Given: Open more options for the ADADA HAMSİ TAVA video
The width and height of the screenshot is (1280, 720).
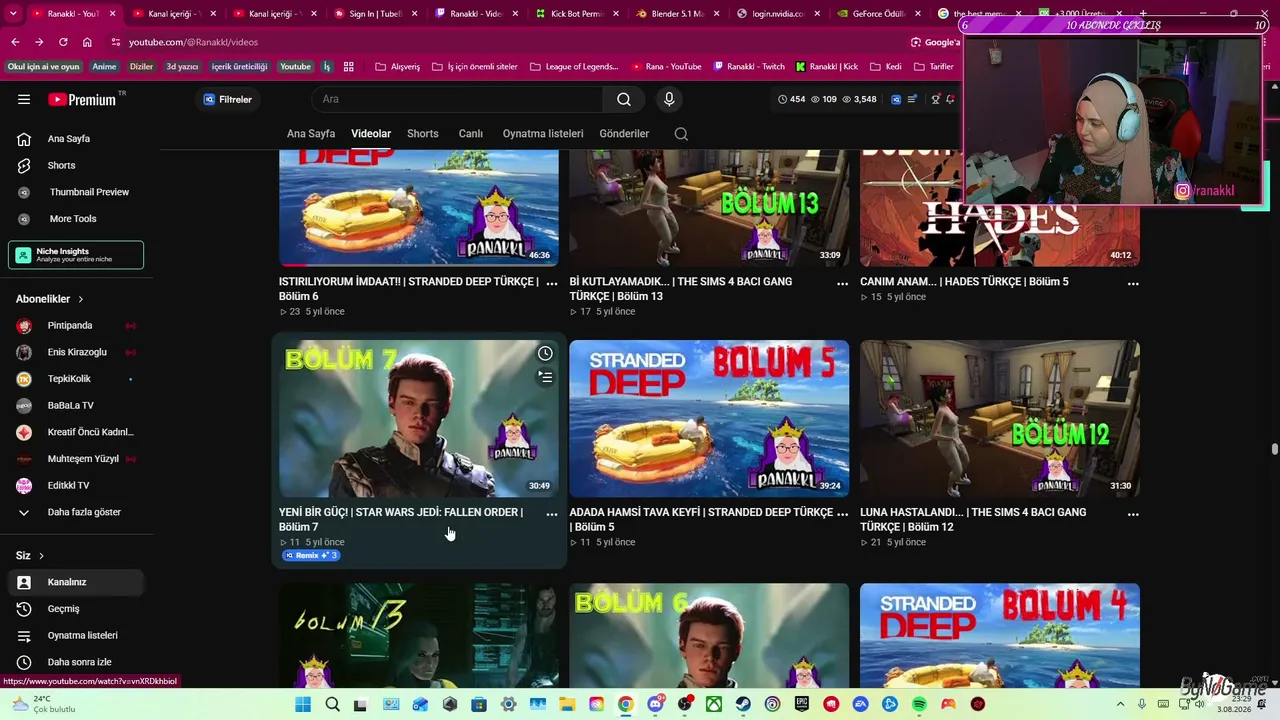Looking at the screenshot, I should (x=842, y=514).
